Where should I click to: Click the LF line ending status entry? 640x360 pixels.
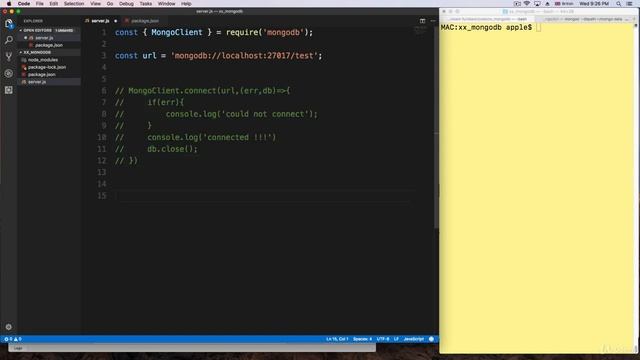tap(396, 339)
